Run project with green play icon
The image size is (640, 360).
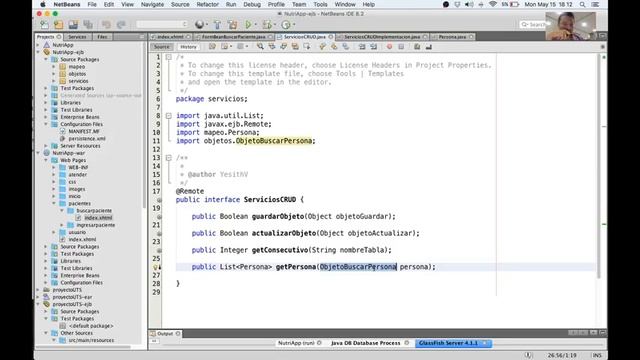pyautogui.click(x=248, y=25)
